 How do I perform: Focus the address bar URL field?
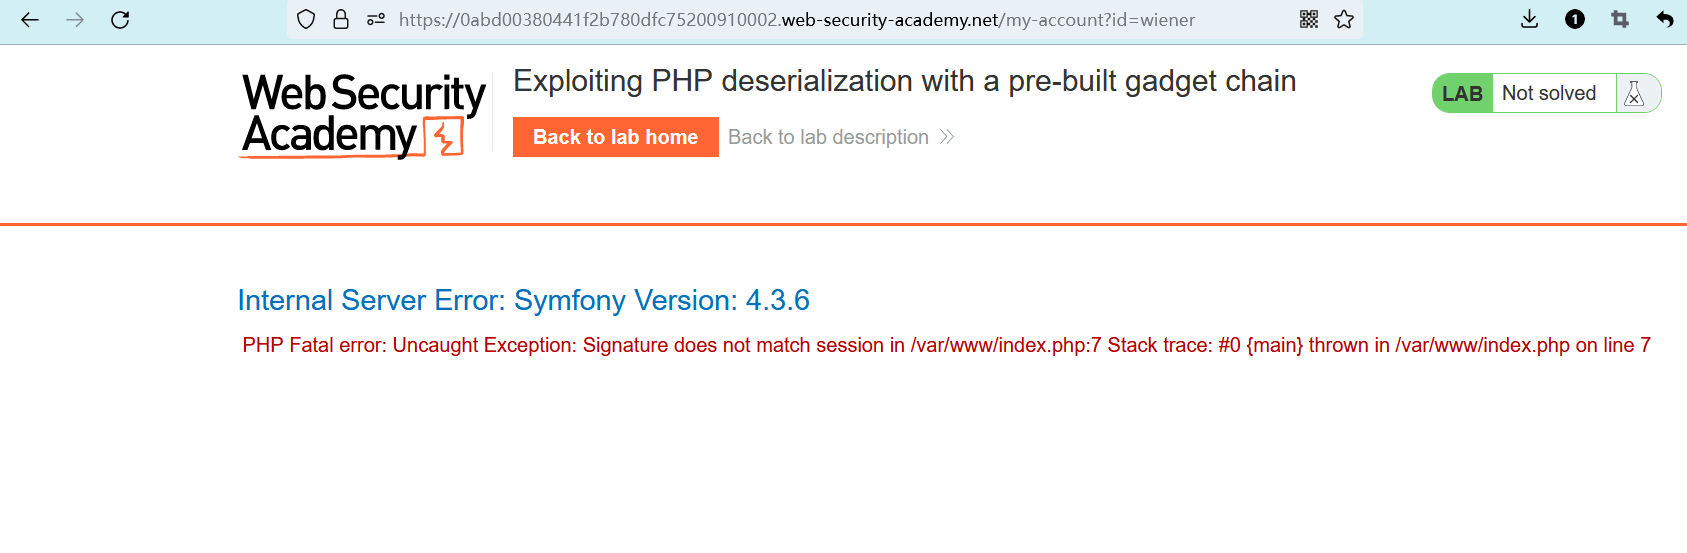click(x=796, y=20)
